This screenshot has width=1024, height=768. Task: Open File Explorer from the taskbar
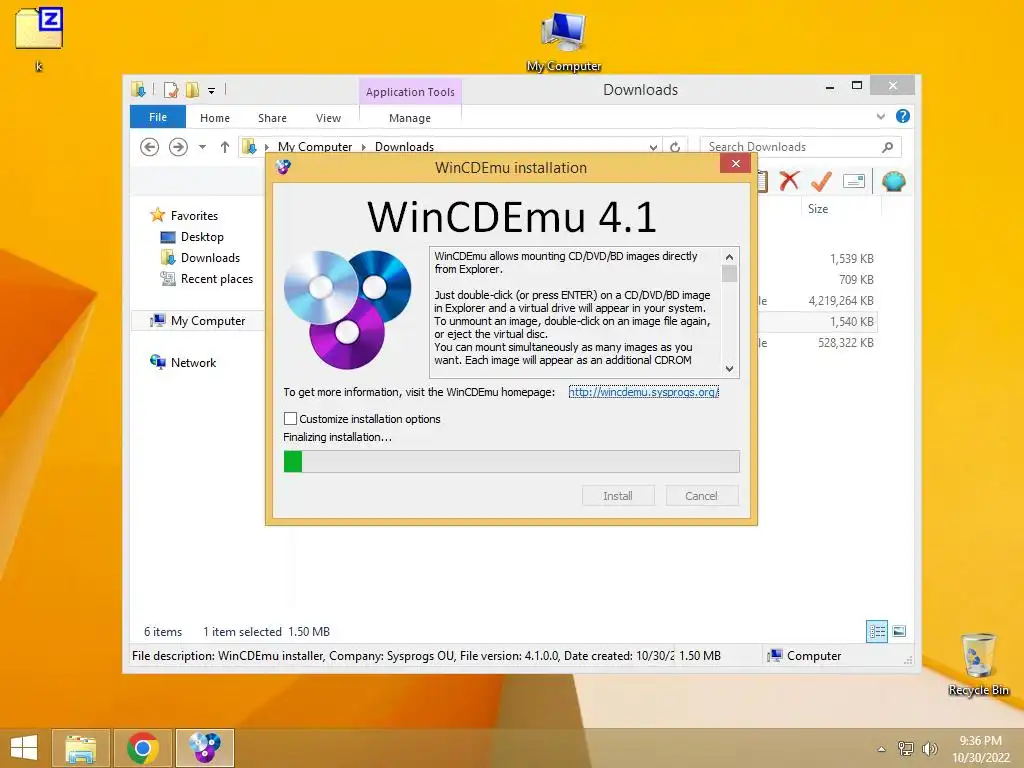click(x=80, y=748)
